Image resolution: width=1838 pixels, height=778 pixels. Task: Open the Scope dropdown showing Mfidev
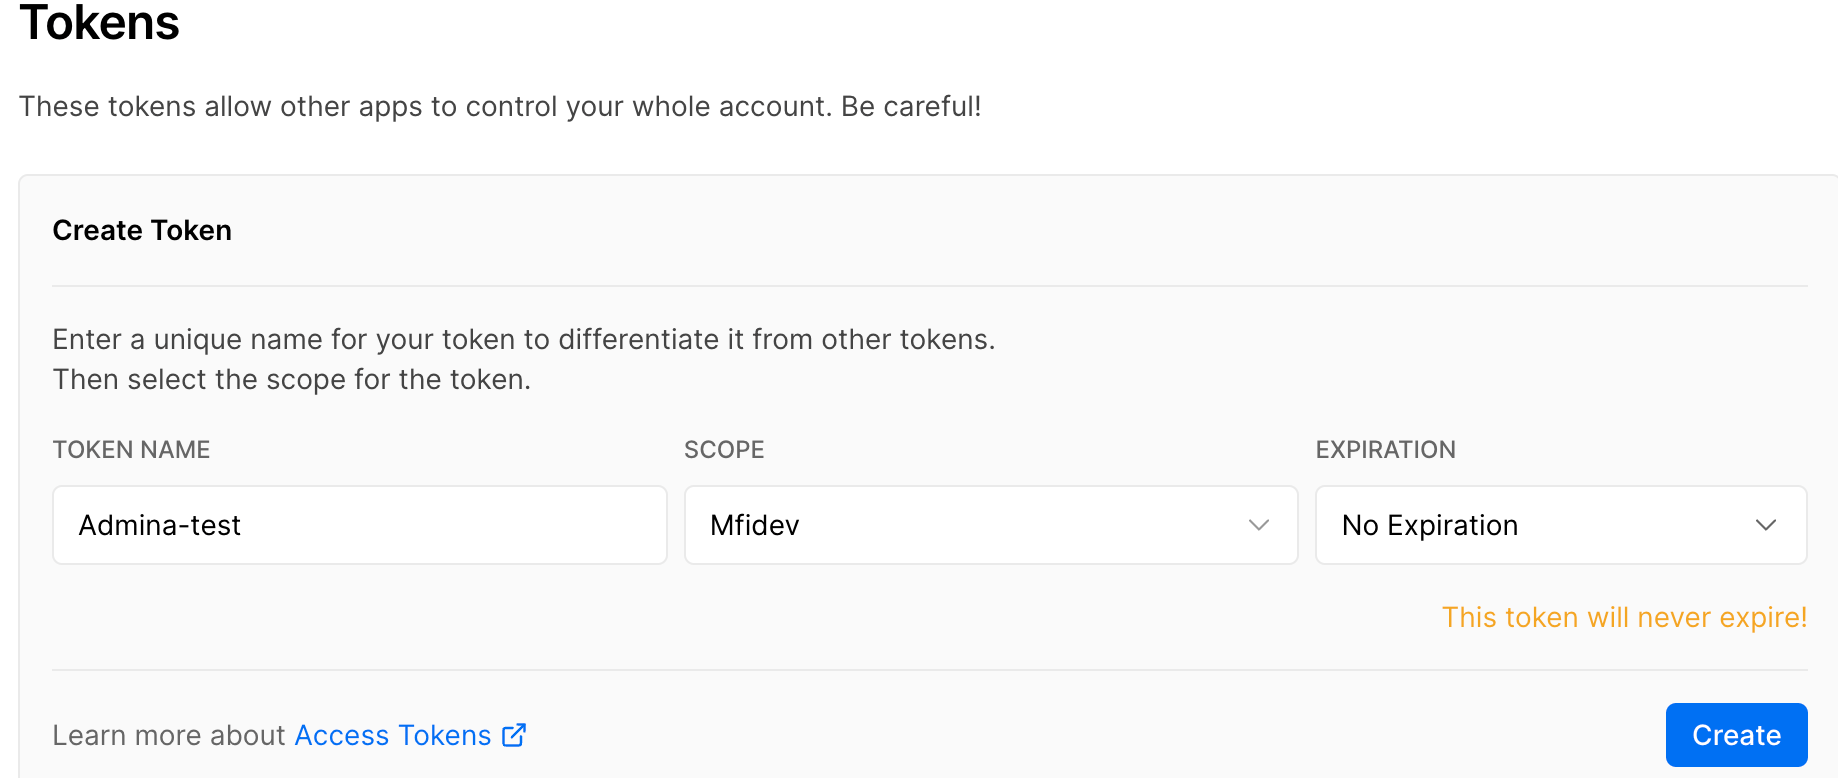(x=991, y=525)
